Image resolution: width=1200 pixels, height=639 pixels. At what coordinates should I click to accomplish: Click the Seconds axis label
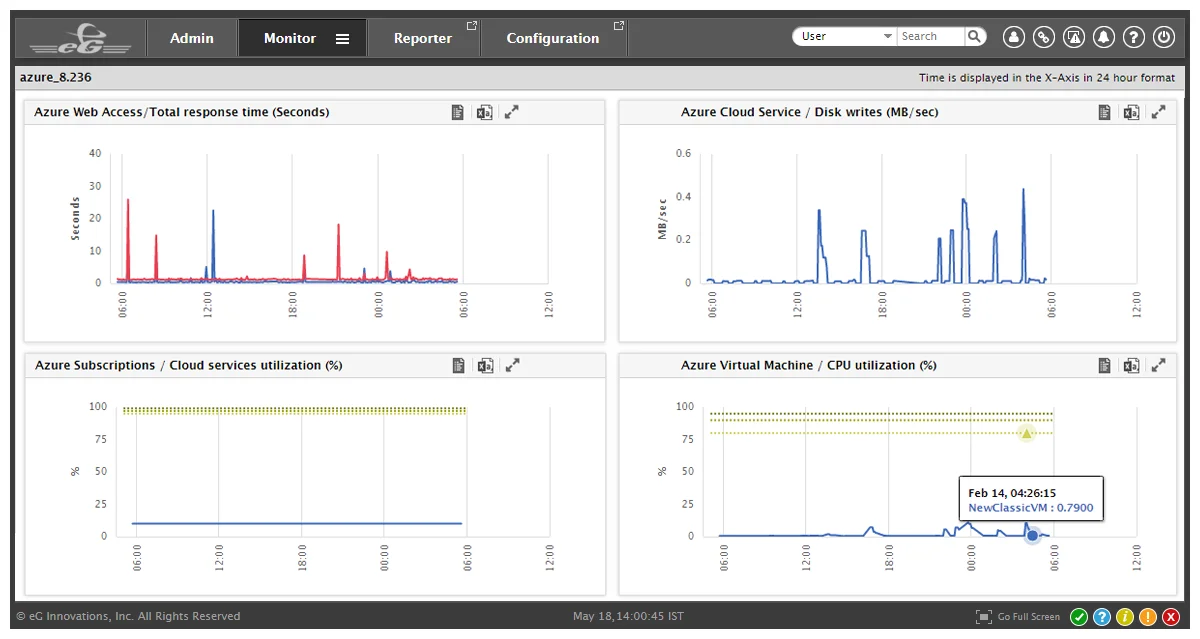(75, 219)
